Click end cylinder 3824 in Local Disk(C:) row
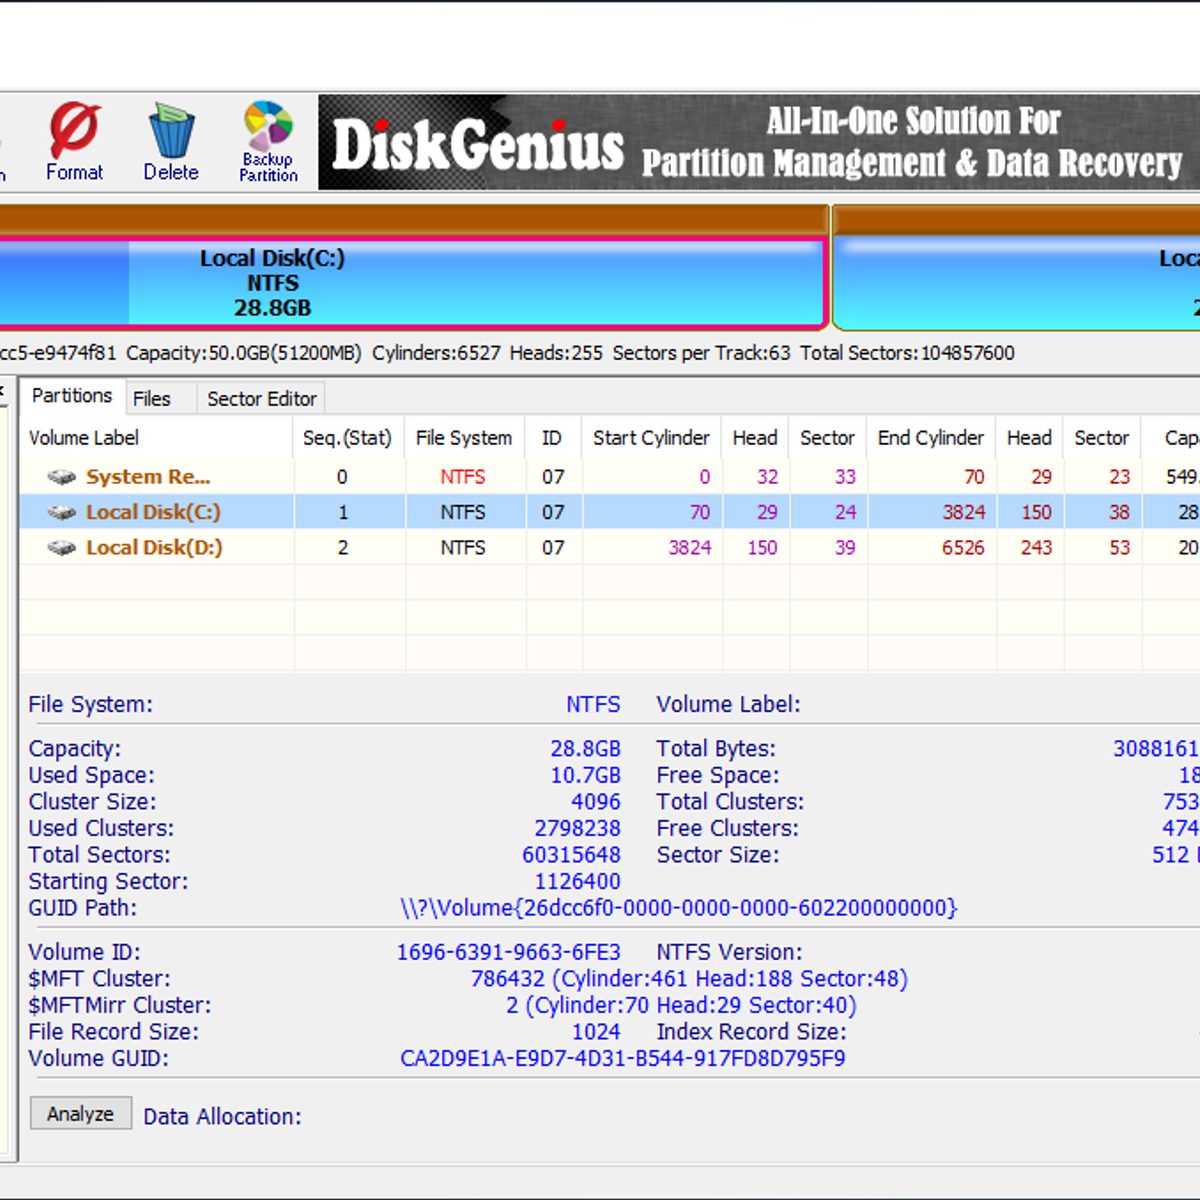 pyautogui.click(x=964, y=512)
